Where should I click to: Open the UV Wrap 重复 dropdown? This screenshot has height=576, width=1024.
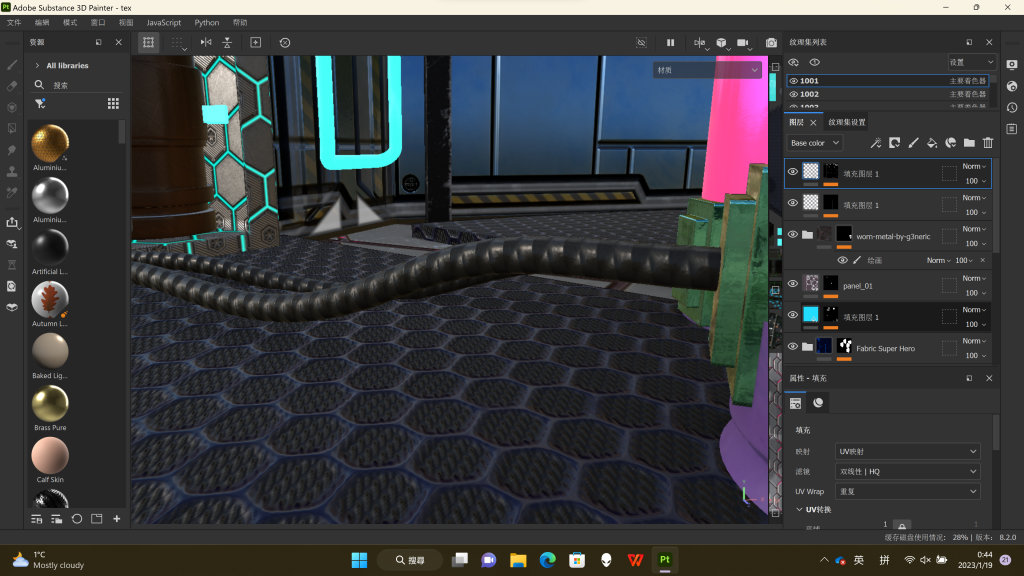point(908,492)
